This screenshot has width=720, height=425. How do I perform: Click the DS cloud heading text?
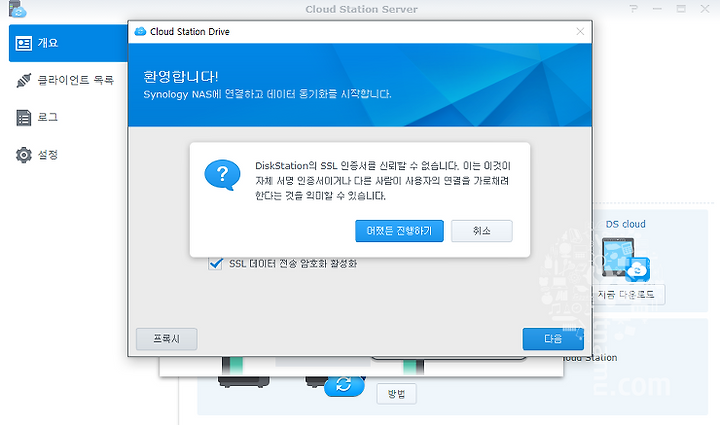tap(625, 224)
